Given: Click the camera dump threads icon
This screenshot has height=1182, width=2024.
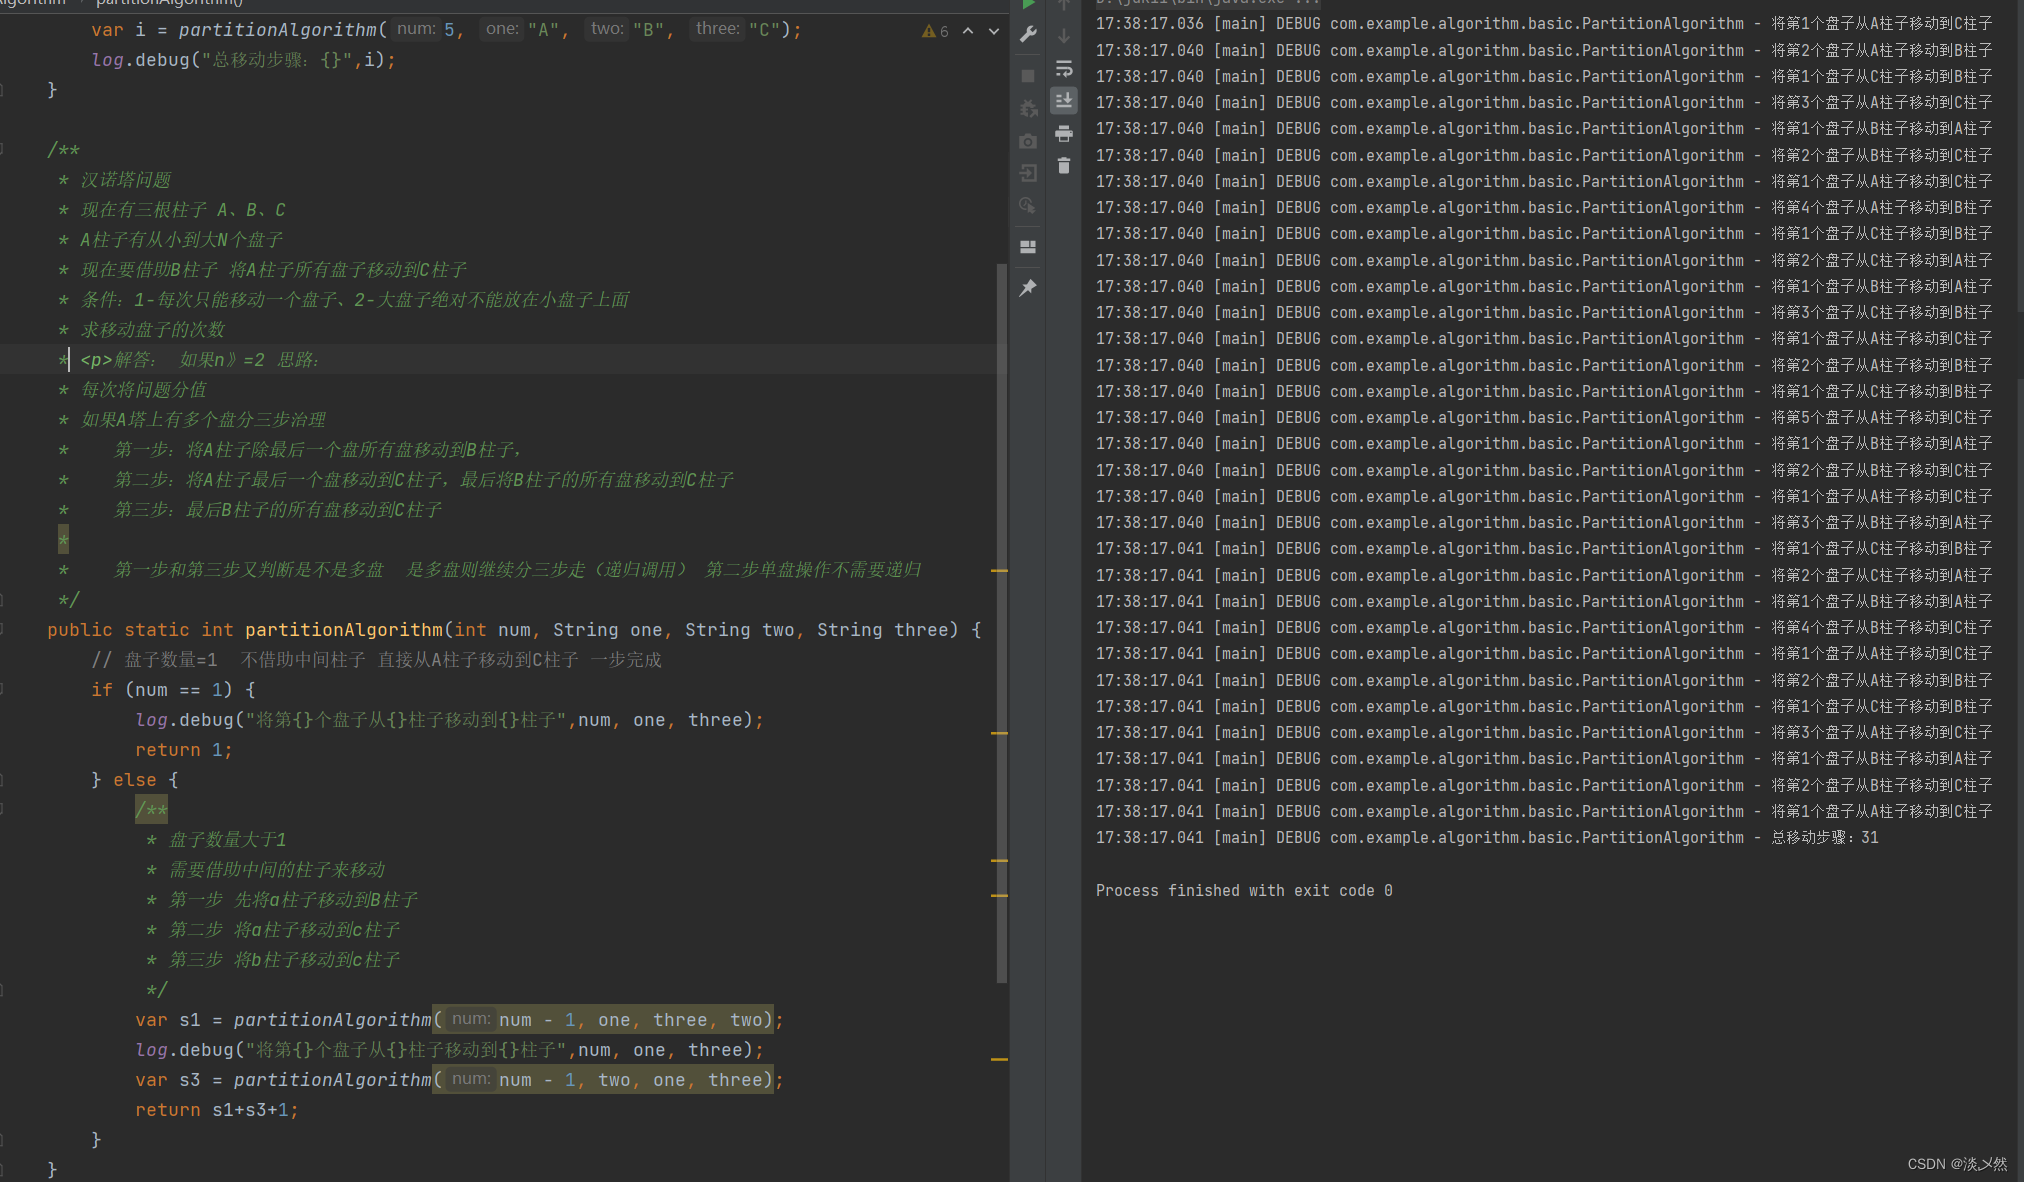Looking at the screenshot, I should coord(1028,141).
